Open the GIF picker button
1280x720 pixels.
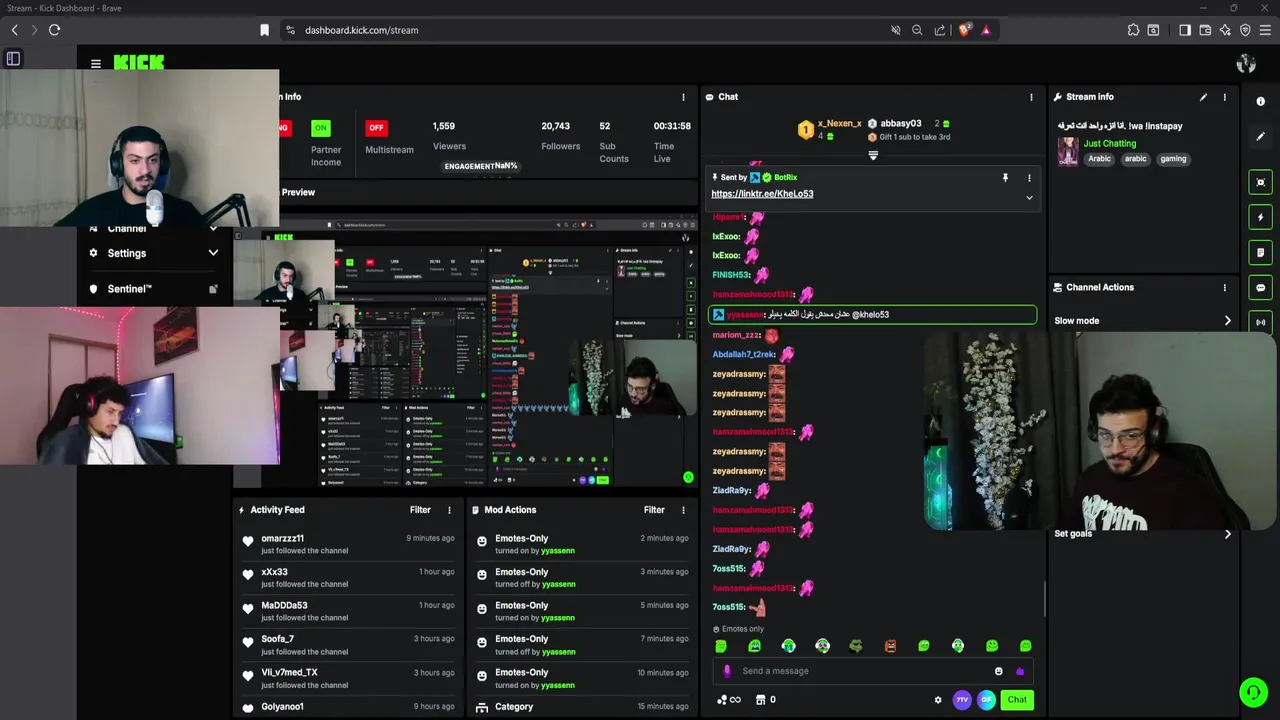[x=986, y=700]
